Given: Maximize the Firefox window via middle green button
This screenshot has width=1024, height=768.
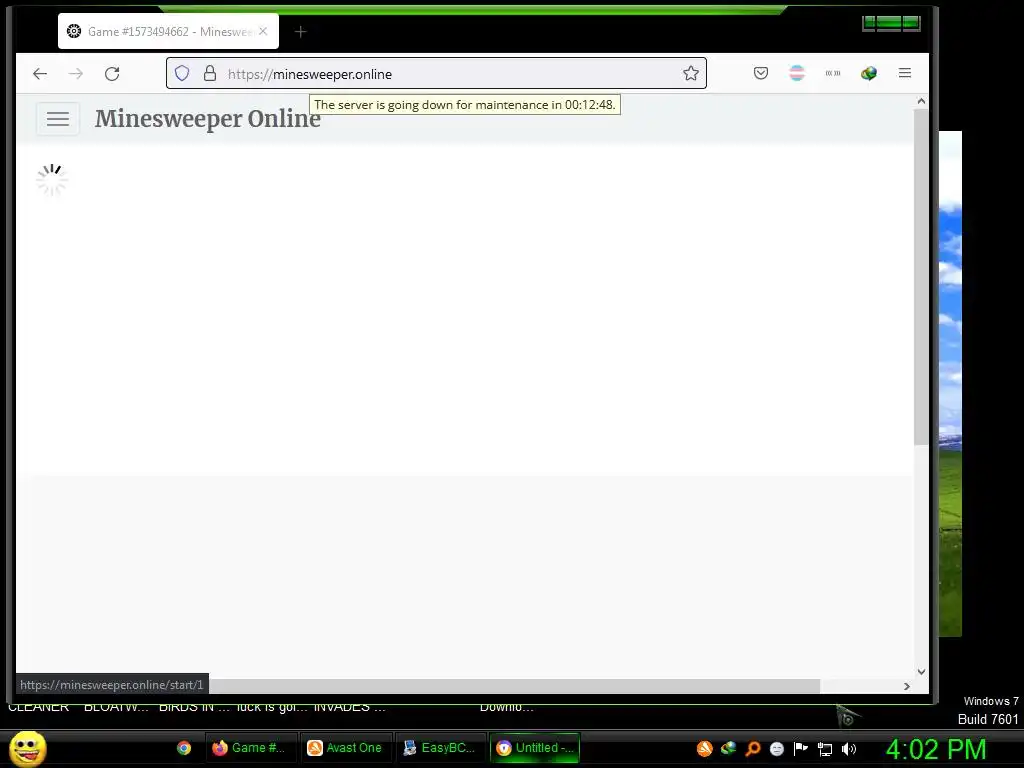Looking at the screenshot, I should click(889, 24).
